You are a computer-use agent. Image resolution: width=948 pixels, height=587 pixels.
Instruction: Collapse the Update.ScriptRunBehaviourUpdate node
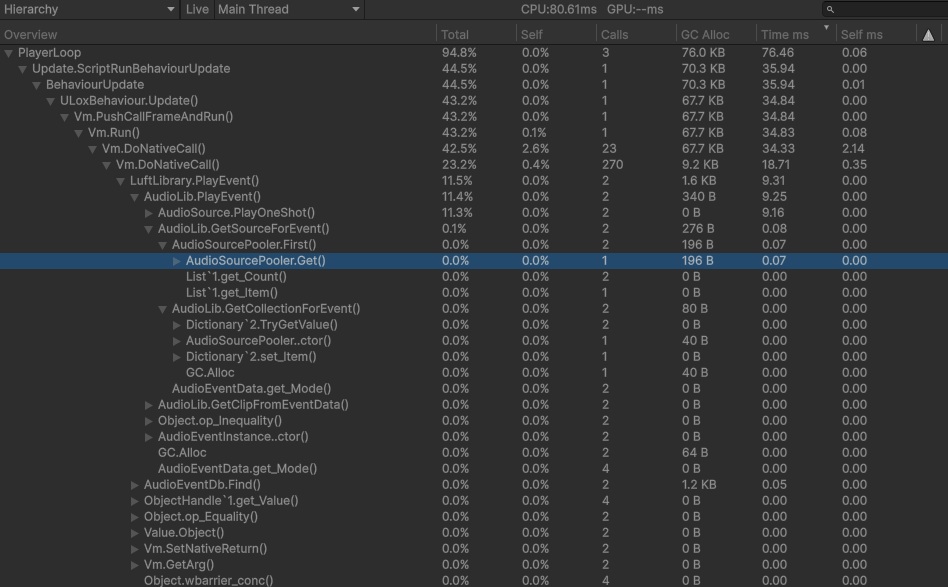point(22,68)
